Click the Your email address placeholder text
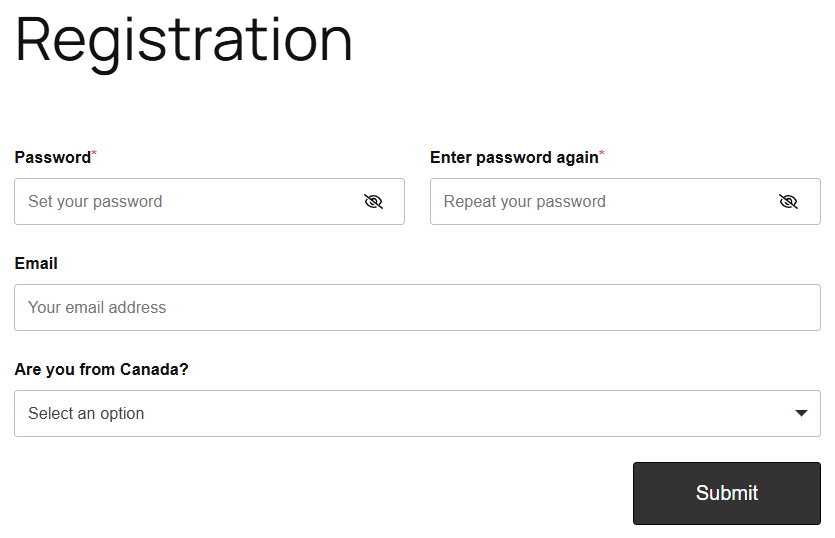This screenshot has height=538, width=835. (x=97, y=308)
